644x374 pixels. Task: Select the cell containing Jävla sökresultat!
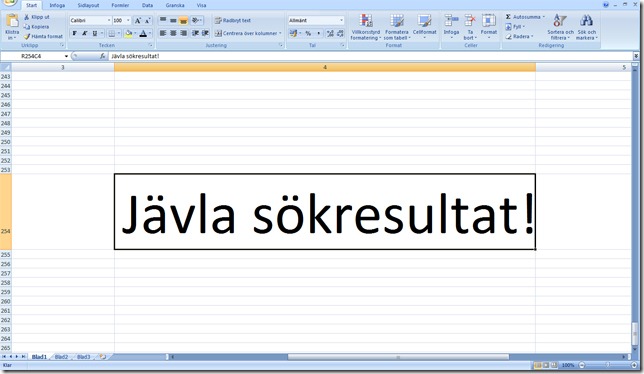point(325,212)
